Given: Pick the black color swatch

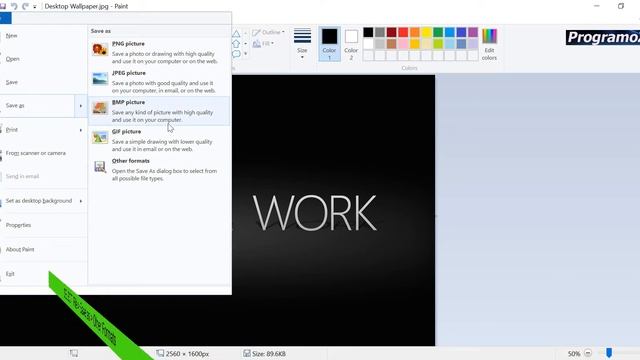Looking at the screenshot, I should [x=368, y=32].
